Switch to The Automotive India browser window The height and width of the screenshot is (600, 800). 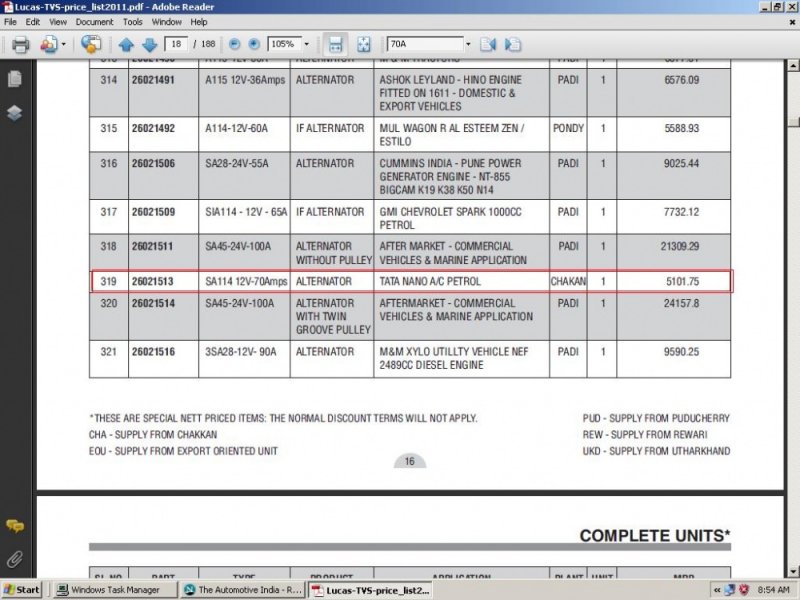pyautogui.click(x=243, y=590)
